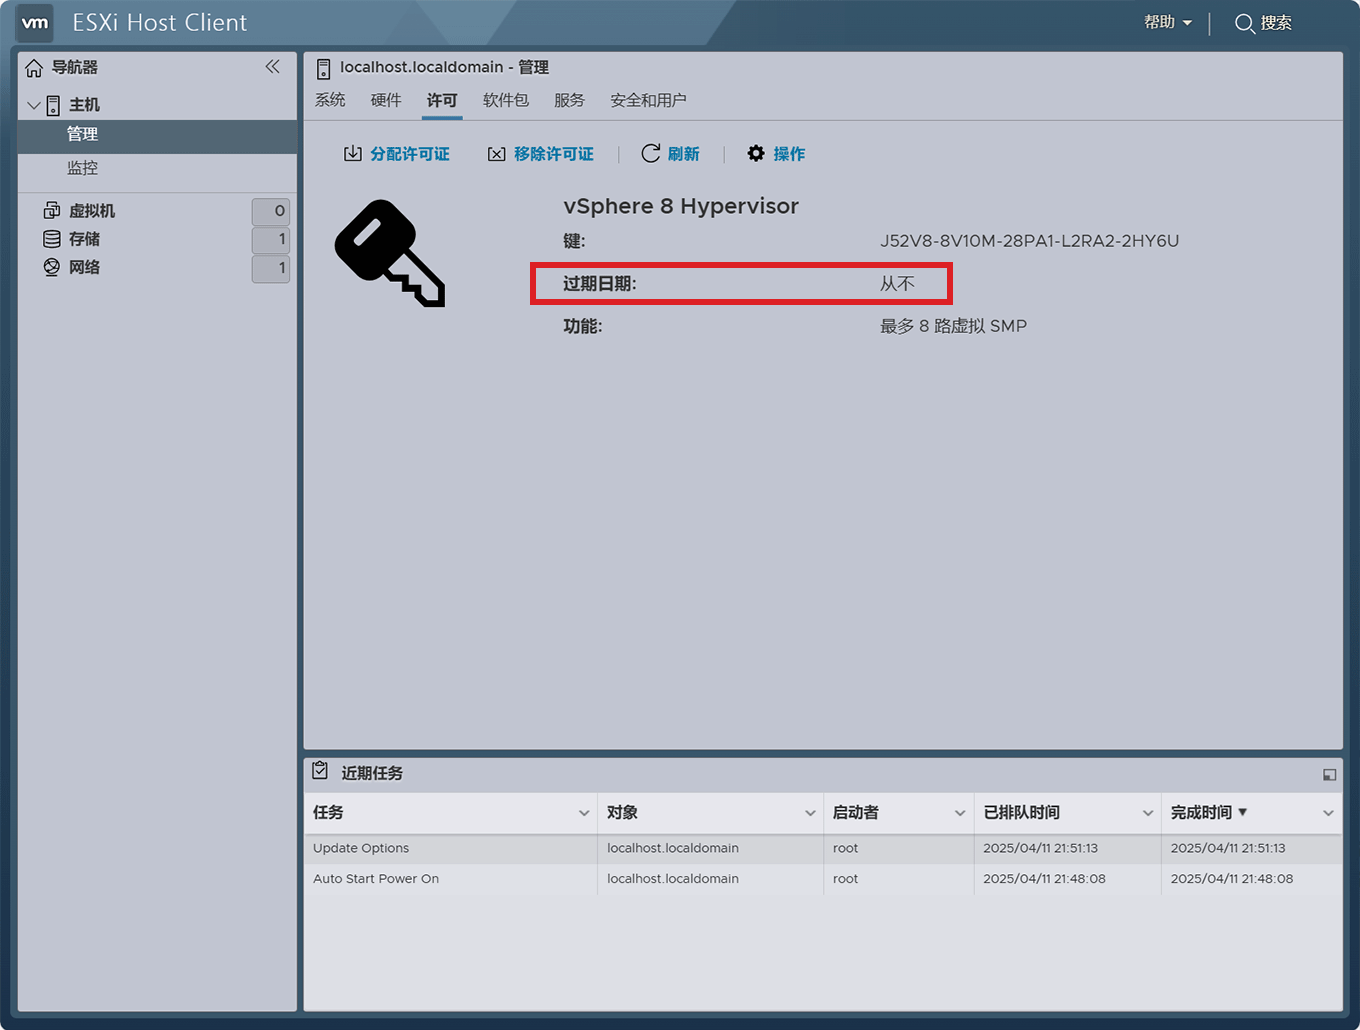Open the ESXi home navigator icon
1360x1030 pixels.
[x=35, y=67]
